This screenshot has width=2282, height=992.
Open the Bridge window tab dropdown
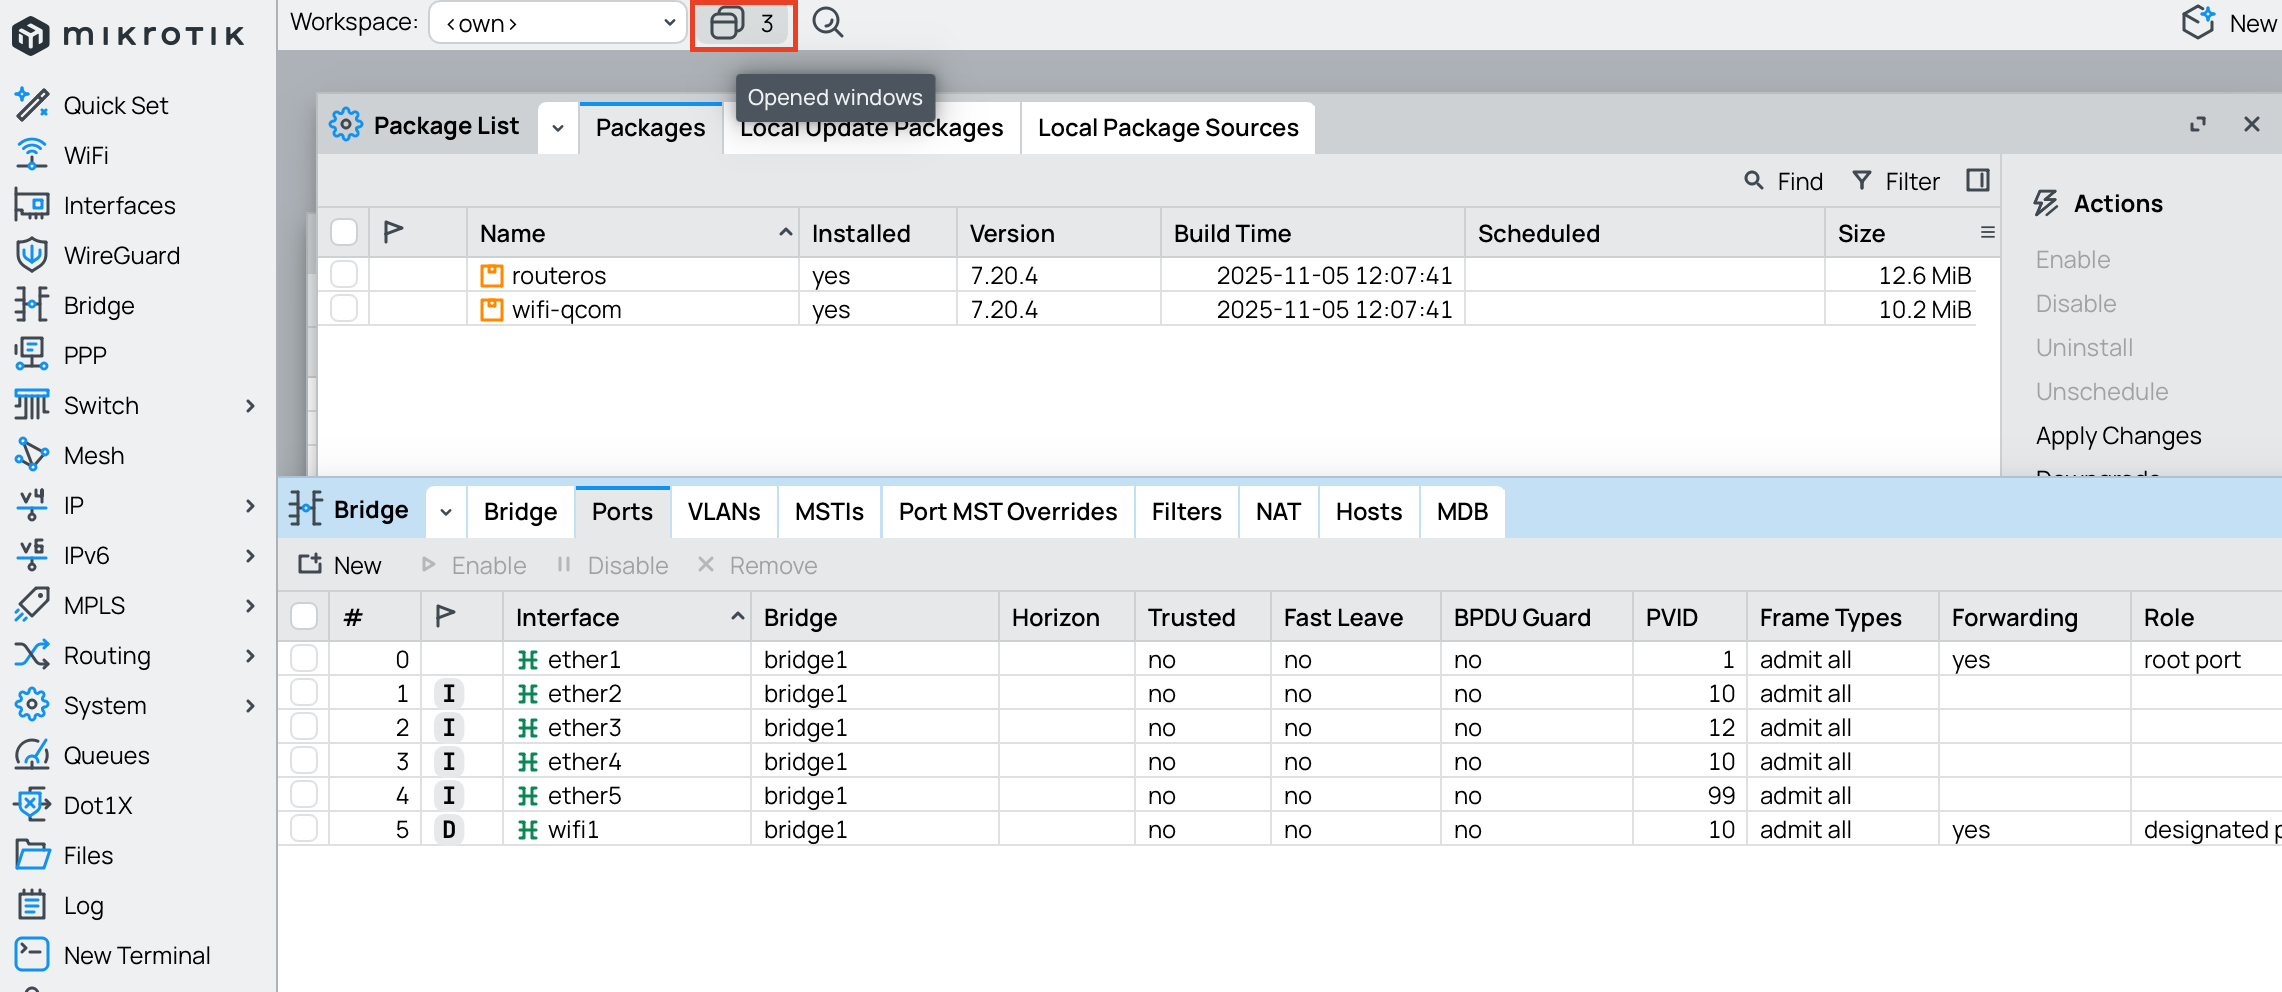(x=446, y=511)
